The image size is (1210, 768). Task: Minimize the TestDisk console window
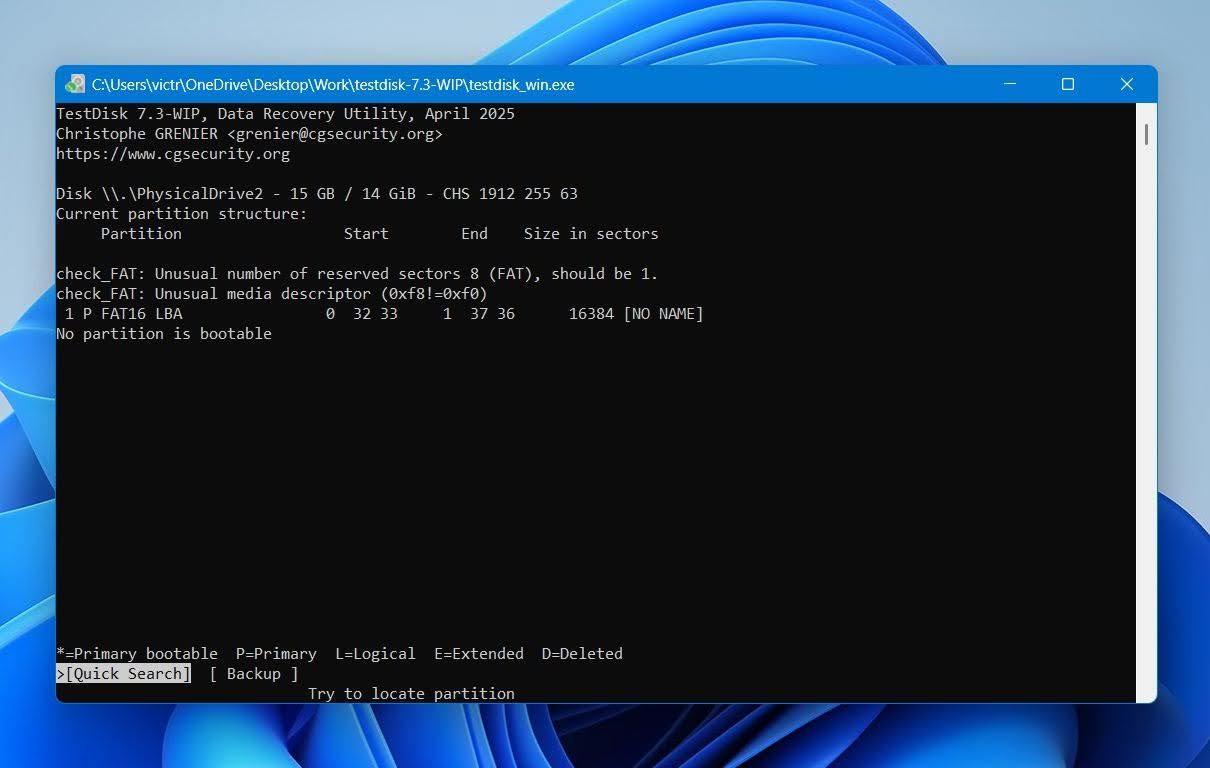tap(1009, 84)
